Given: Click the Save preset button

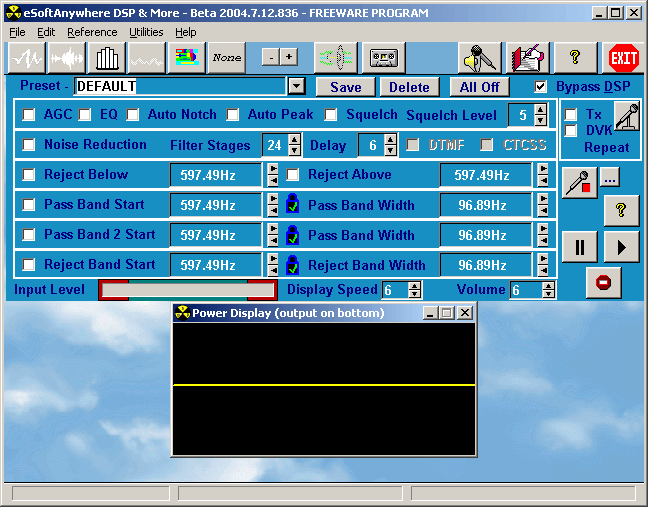Looking at the screenshot, I should pos(345,87).
